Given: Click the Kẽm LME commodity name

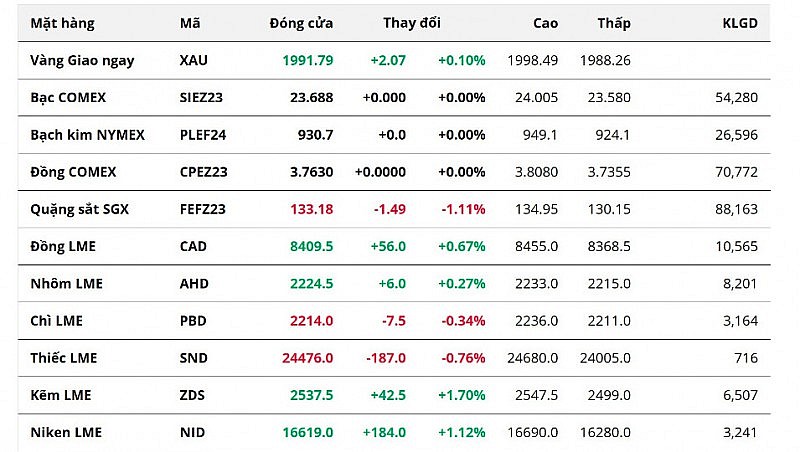Looking at the screenshot, I should (60, 395).
